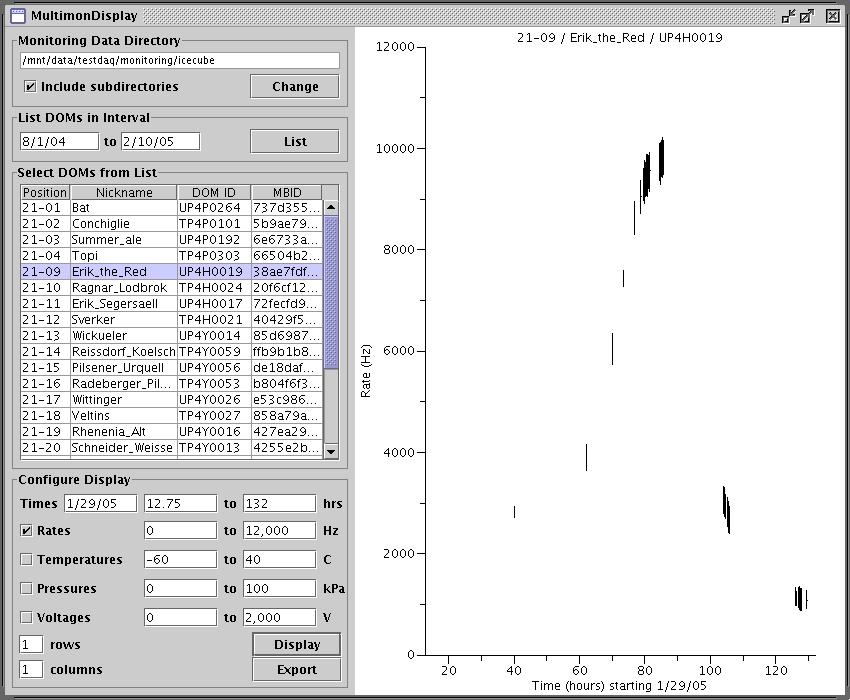Viewport: 850px width, 700px height.
Task: Enable the Voltages checkbox
Action: [27, 618]
